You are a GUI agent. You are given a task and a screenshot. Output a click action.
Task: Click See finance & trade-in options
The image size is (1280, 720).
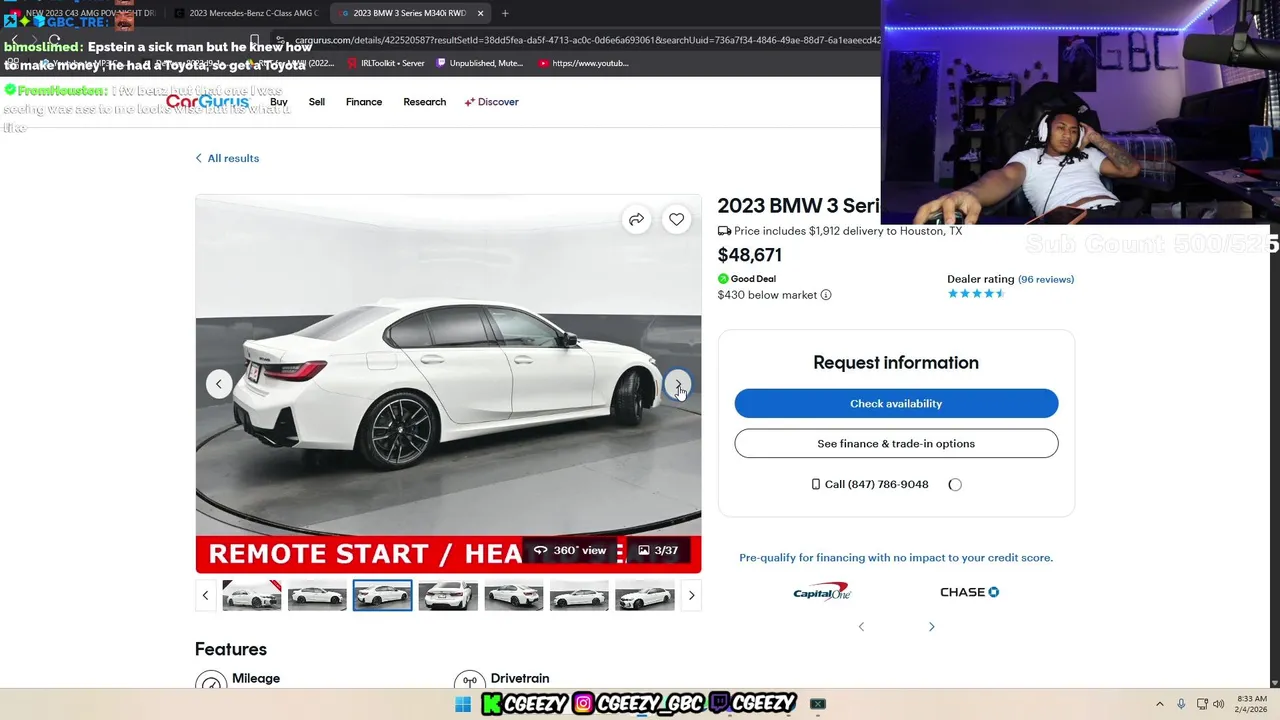[x=896, y=443]
